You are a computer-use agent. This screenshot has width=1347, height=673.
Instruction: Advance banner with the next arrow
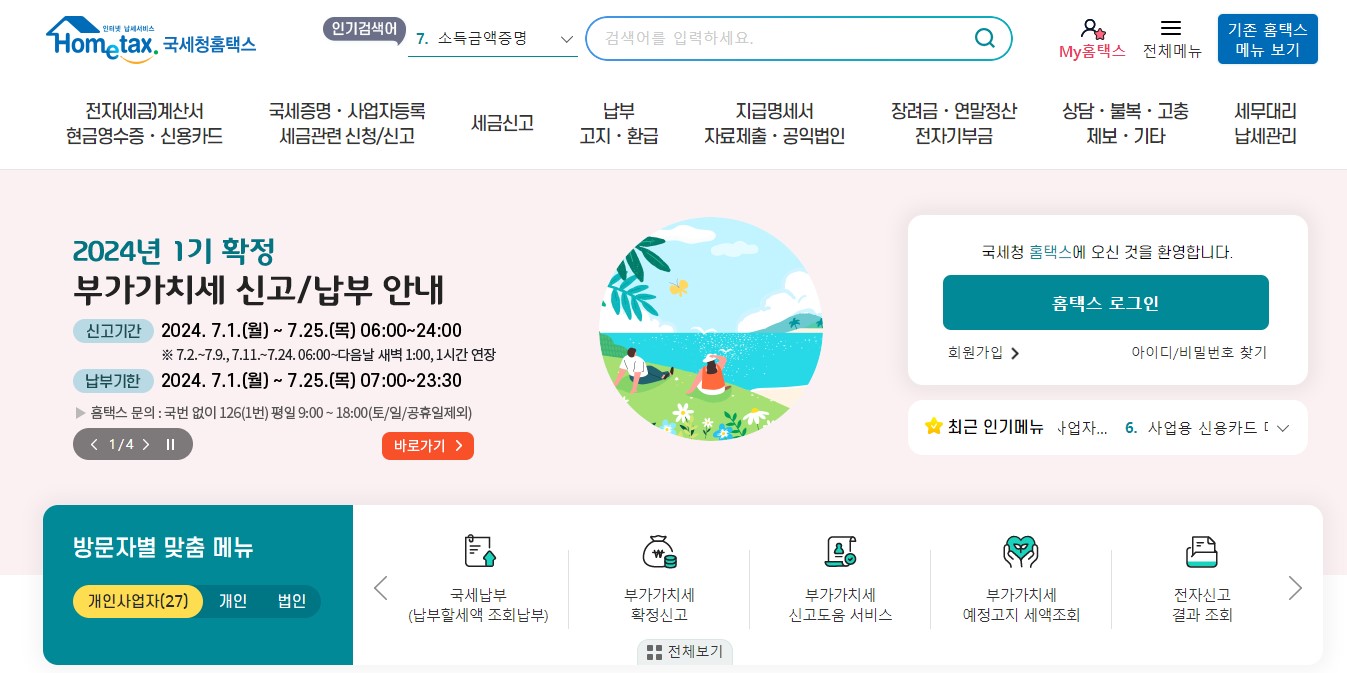coord(146,444)
